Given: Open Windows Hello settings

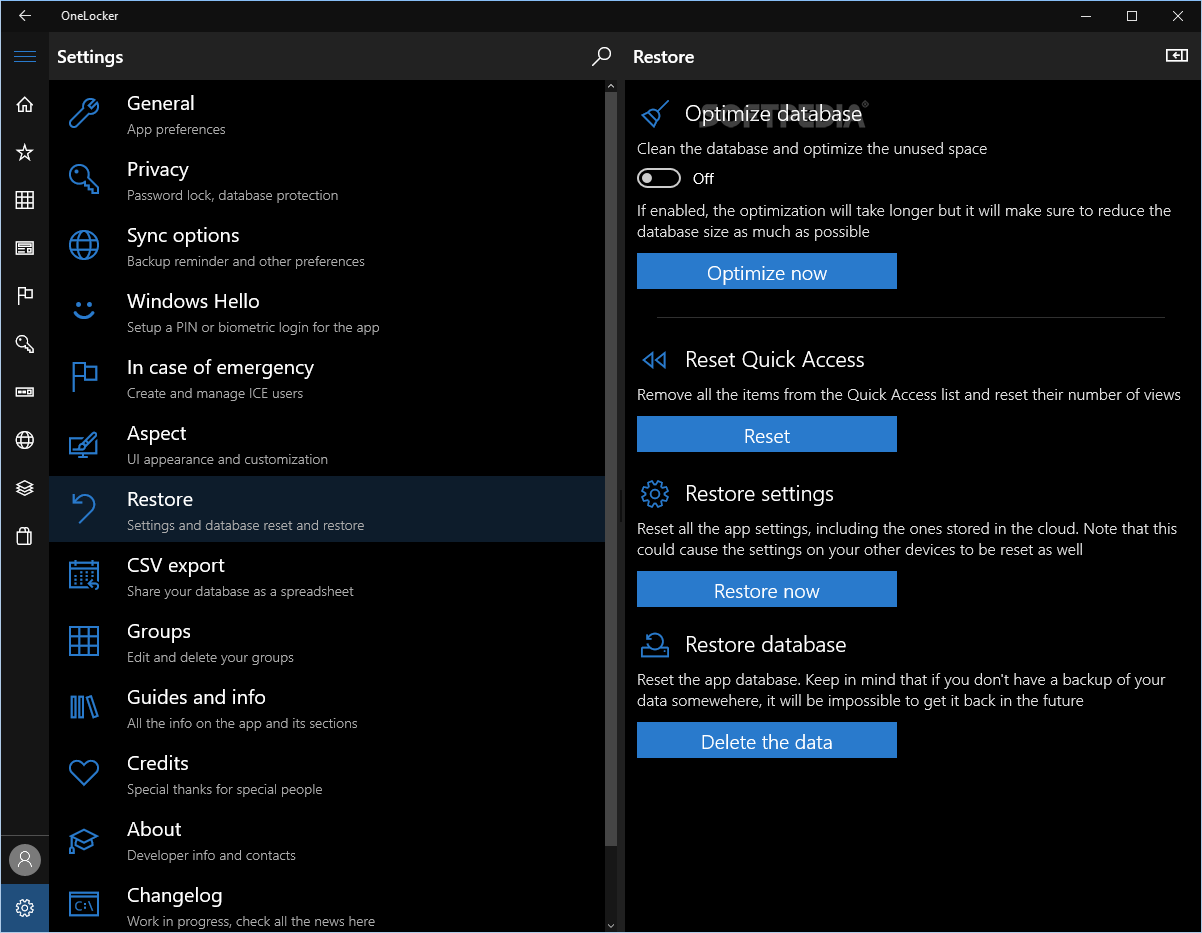Looking at the screenshot, I should coord(327,311).
